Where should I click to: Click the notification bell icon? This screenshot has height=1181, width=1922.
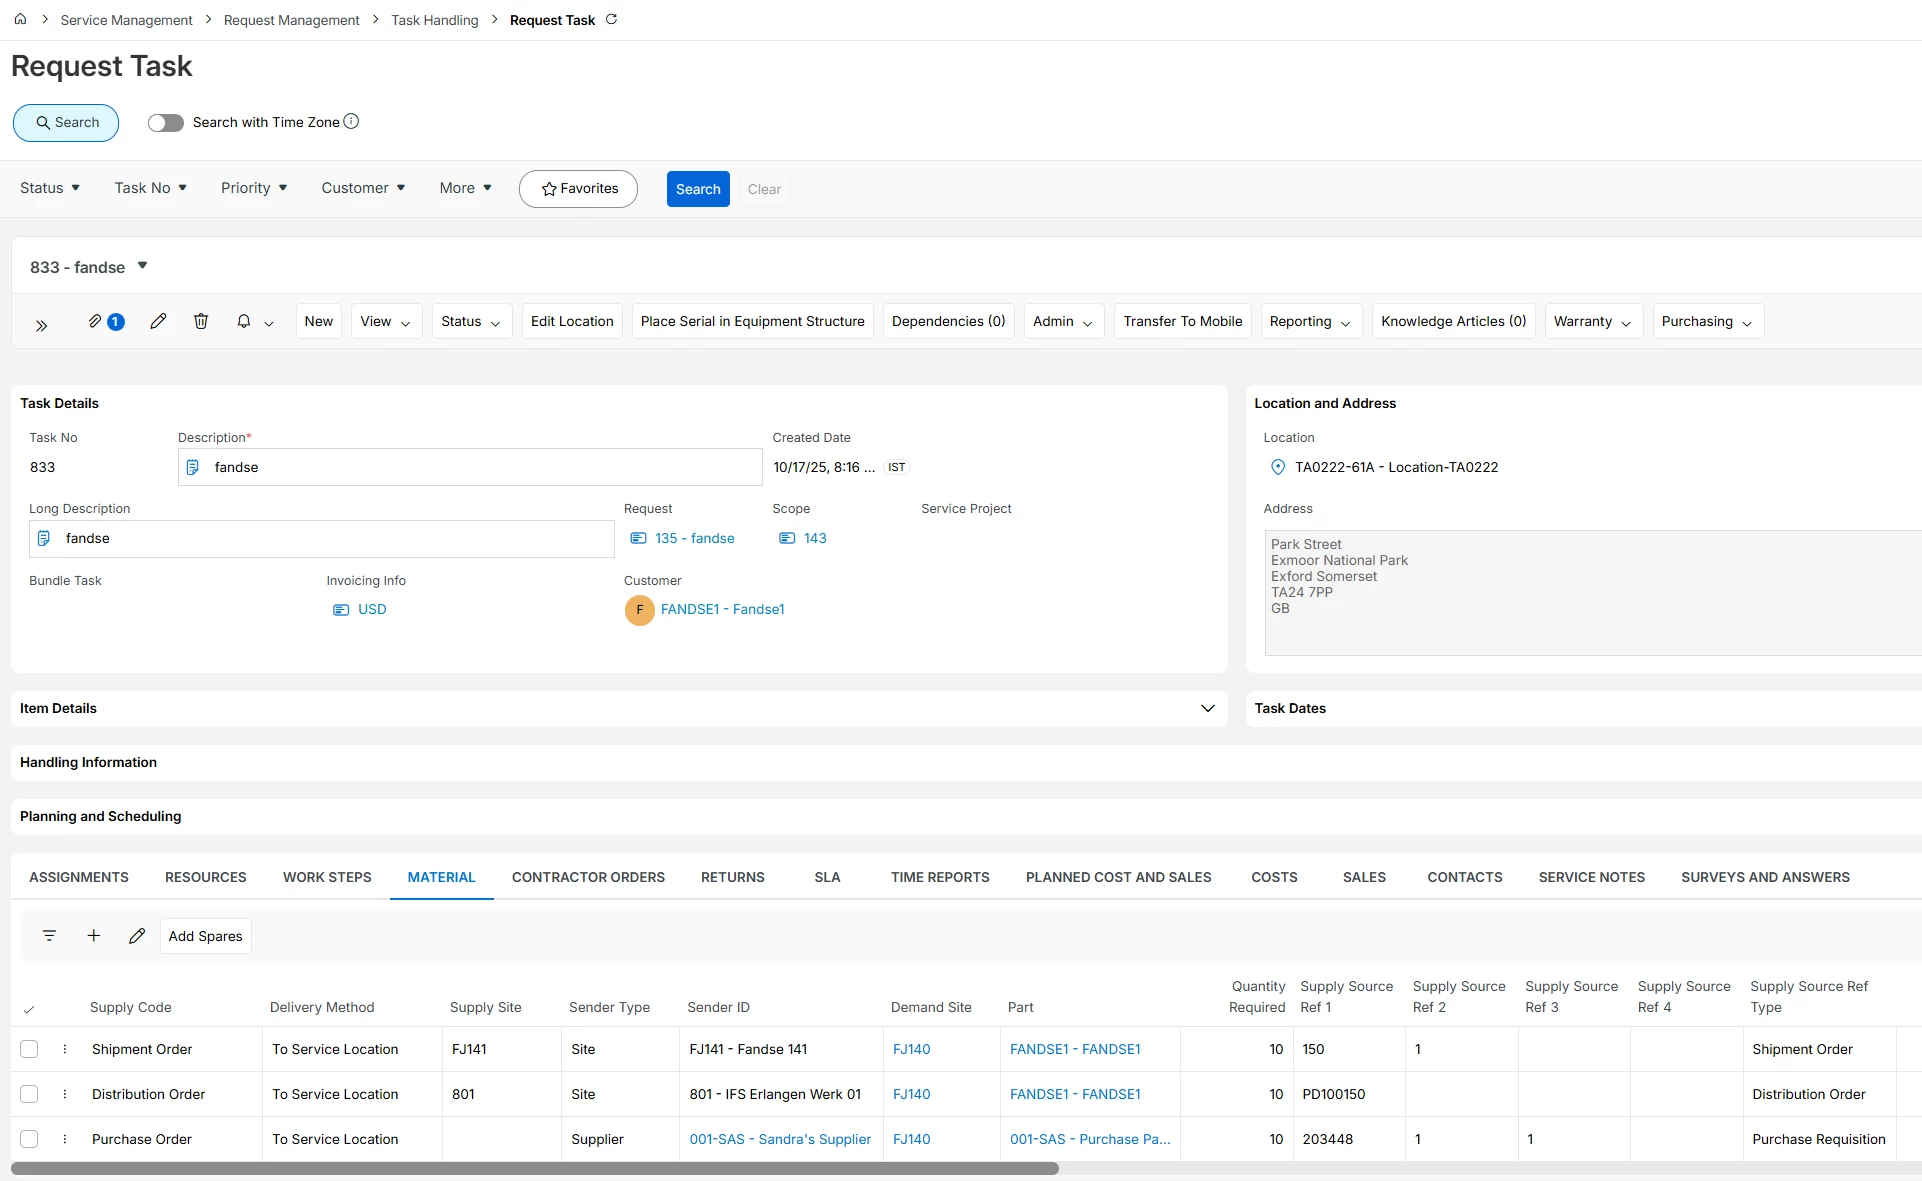tap(244, 321)
